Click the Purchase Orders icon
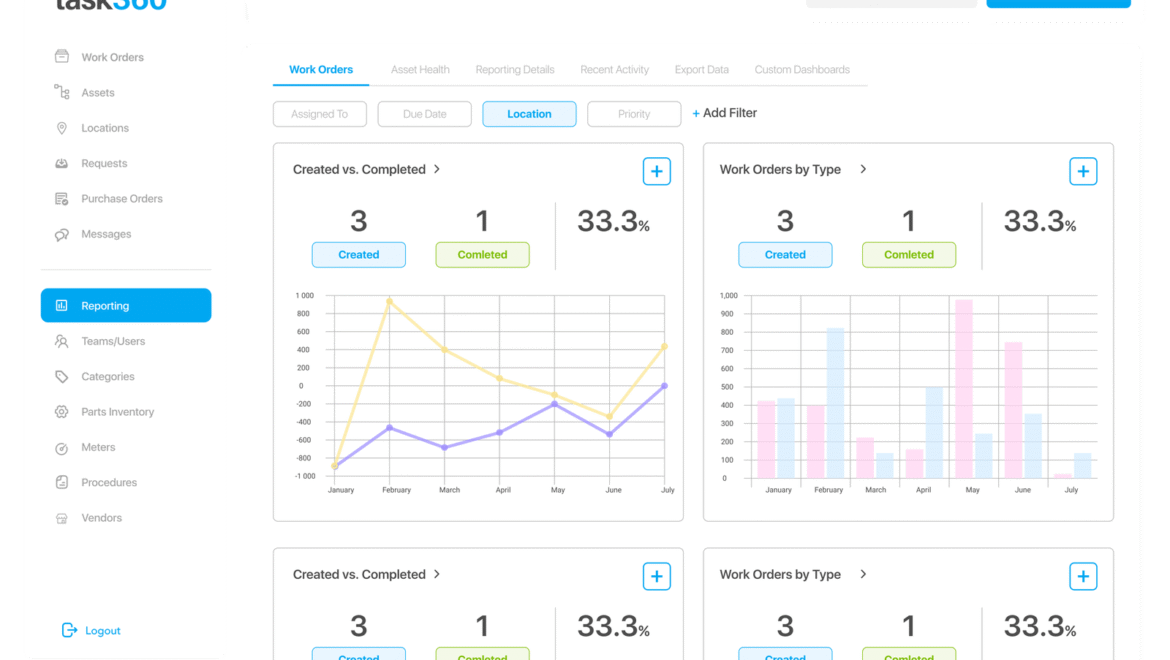The image size is (1170, 660). (62, 199)
